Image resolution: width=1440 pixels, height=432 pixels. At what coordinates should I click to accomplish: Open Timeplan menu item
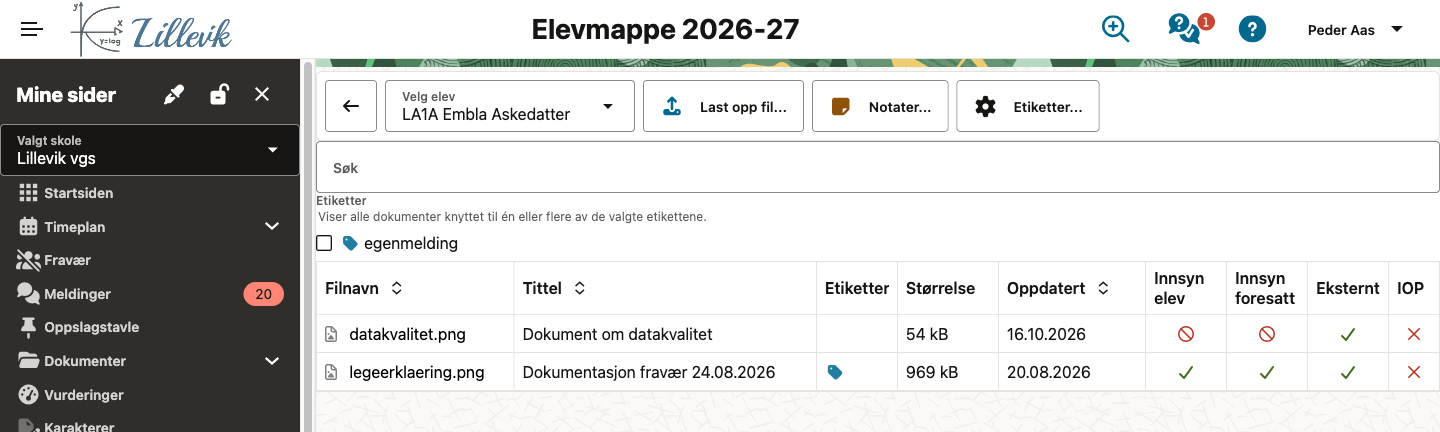point(75,227)
